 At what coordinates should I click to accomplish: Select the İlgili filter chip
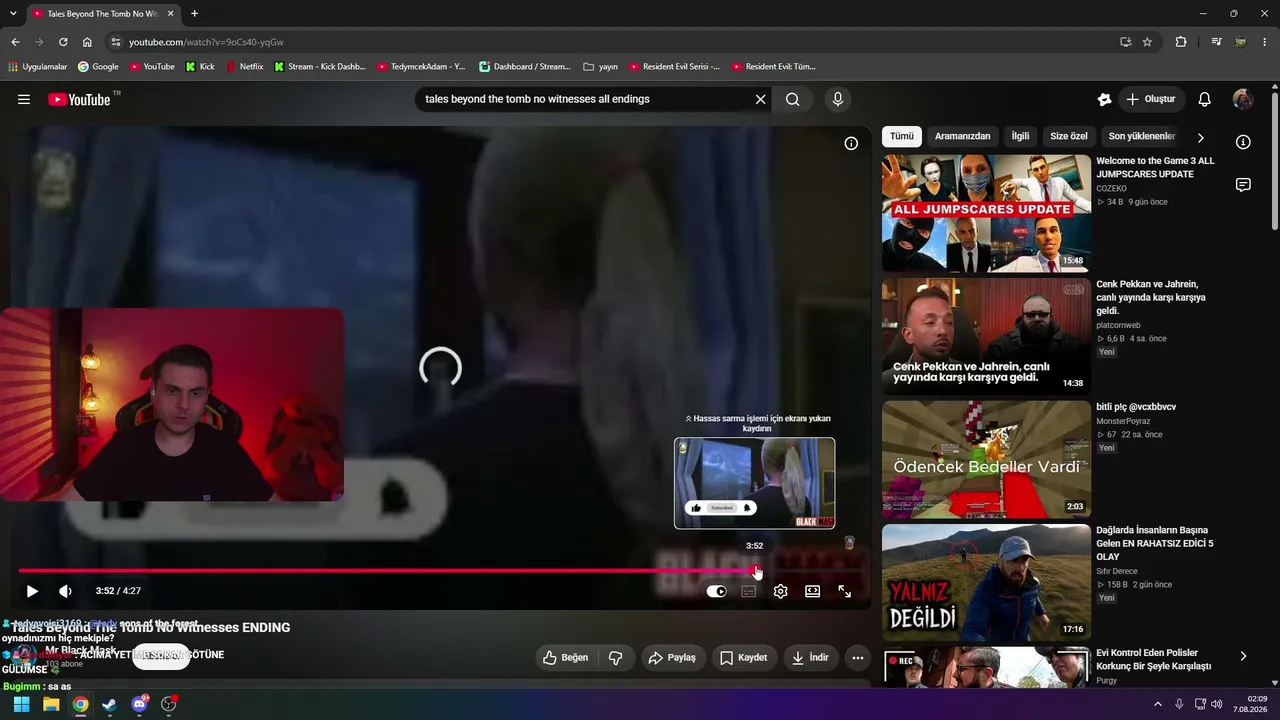click(x=1020, y=136)
